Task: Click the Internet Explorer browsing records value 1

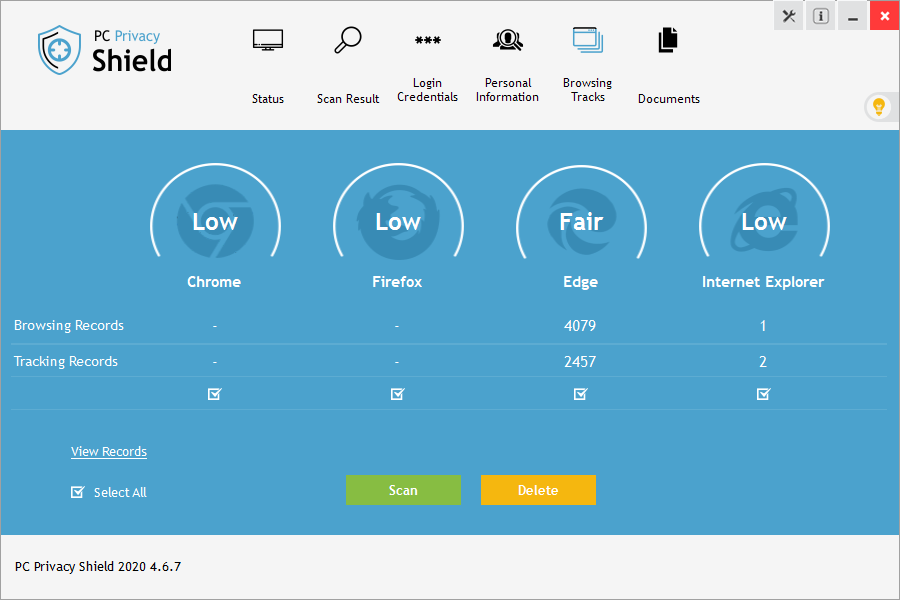Action: coord(763,326)
